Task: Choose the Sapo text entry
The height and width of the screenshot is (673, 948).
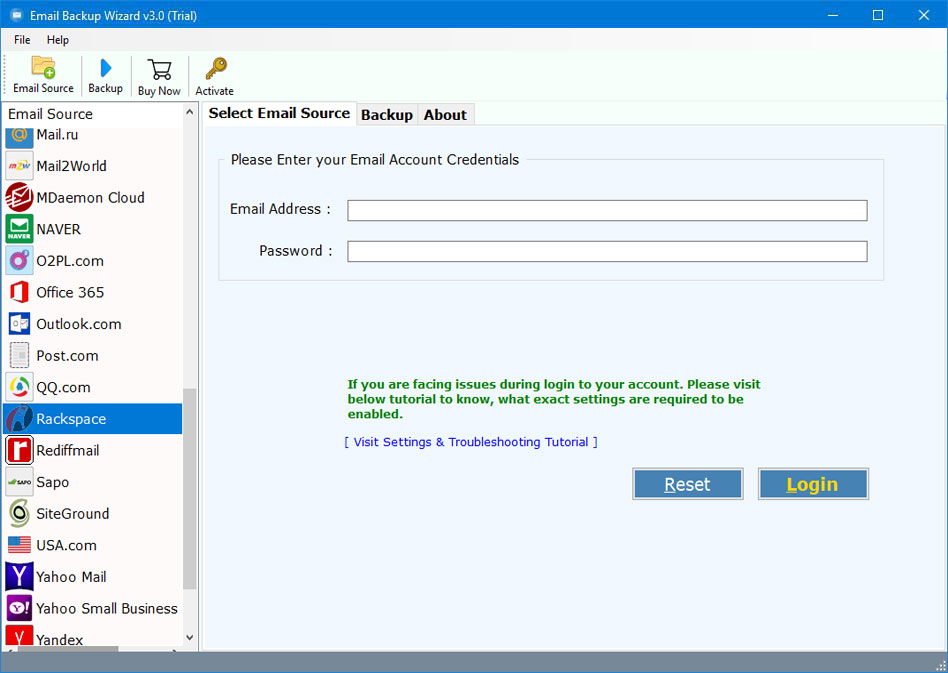Action: pos(53,482)
